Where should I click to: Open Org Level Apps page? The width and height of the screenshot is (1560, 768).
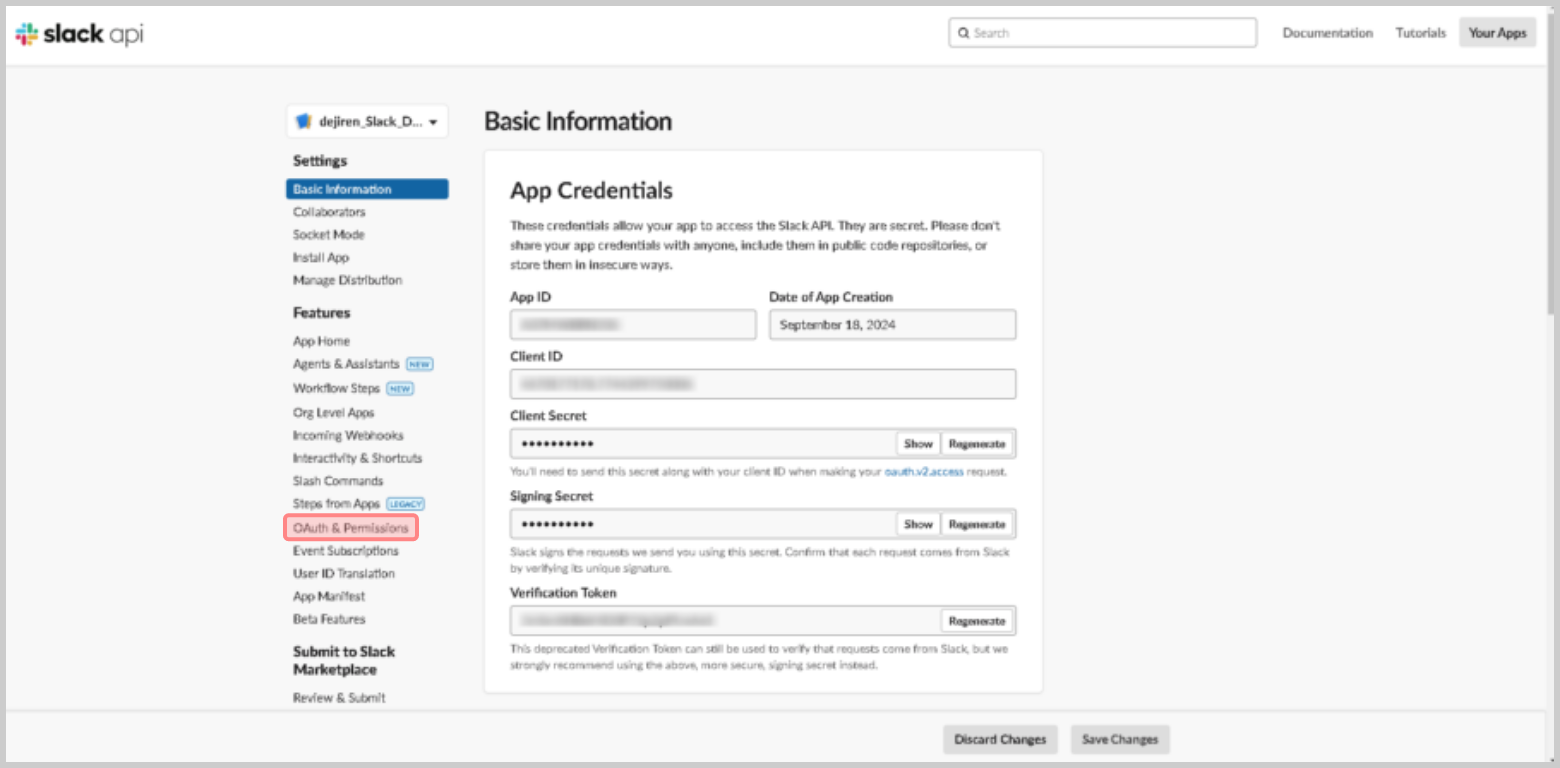333,413
